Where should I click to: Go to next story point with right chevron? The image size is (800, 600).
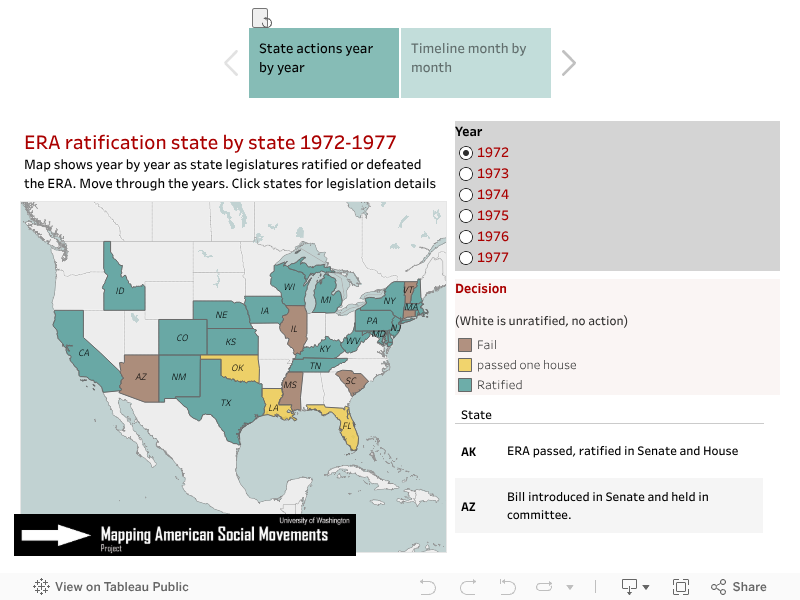pos(569,63)
